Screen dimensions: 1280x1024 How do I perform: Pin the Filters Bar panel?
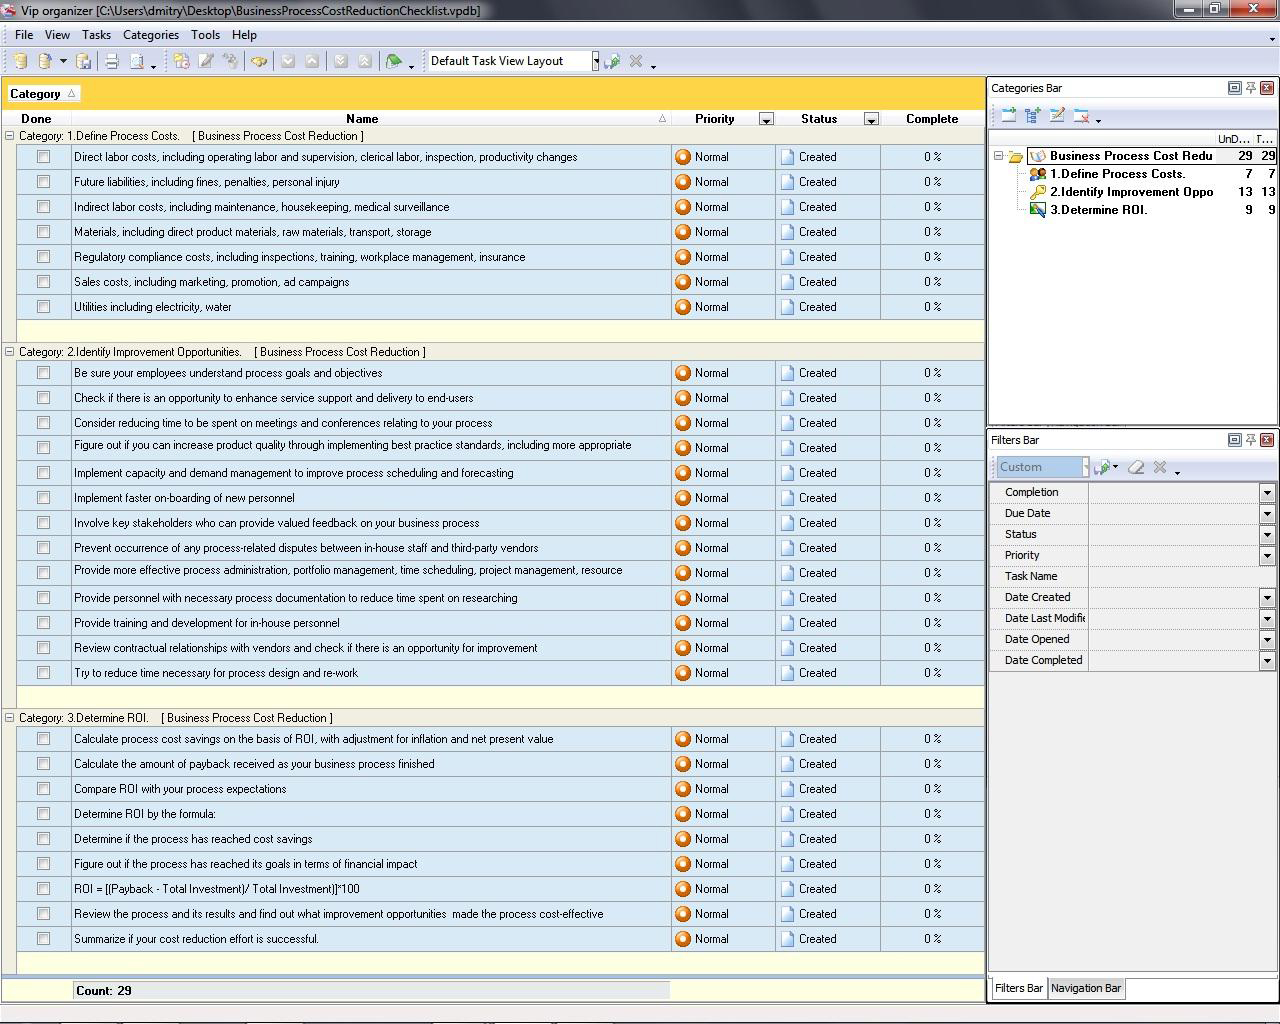click(x=1250, y=440)
